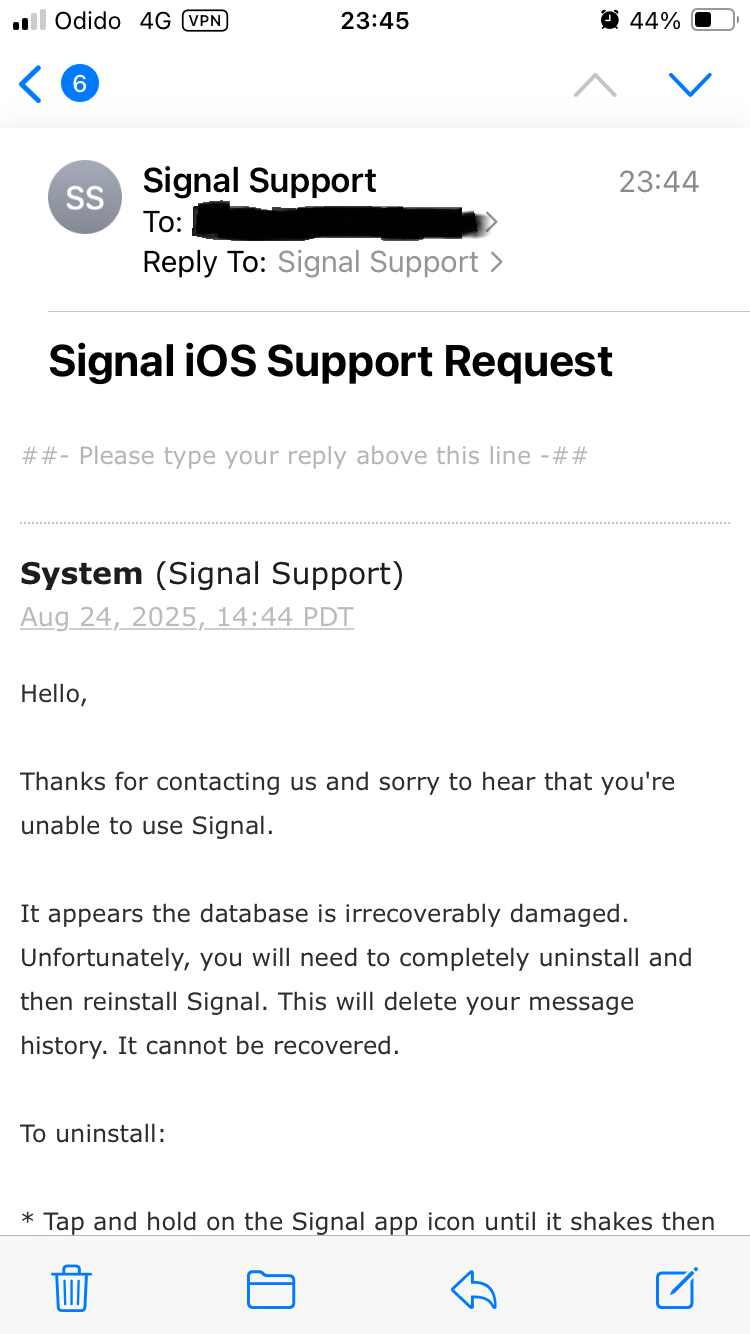Open reply options with the reply arrow
The image size is (750, 1334).
pos(474,1289)
